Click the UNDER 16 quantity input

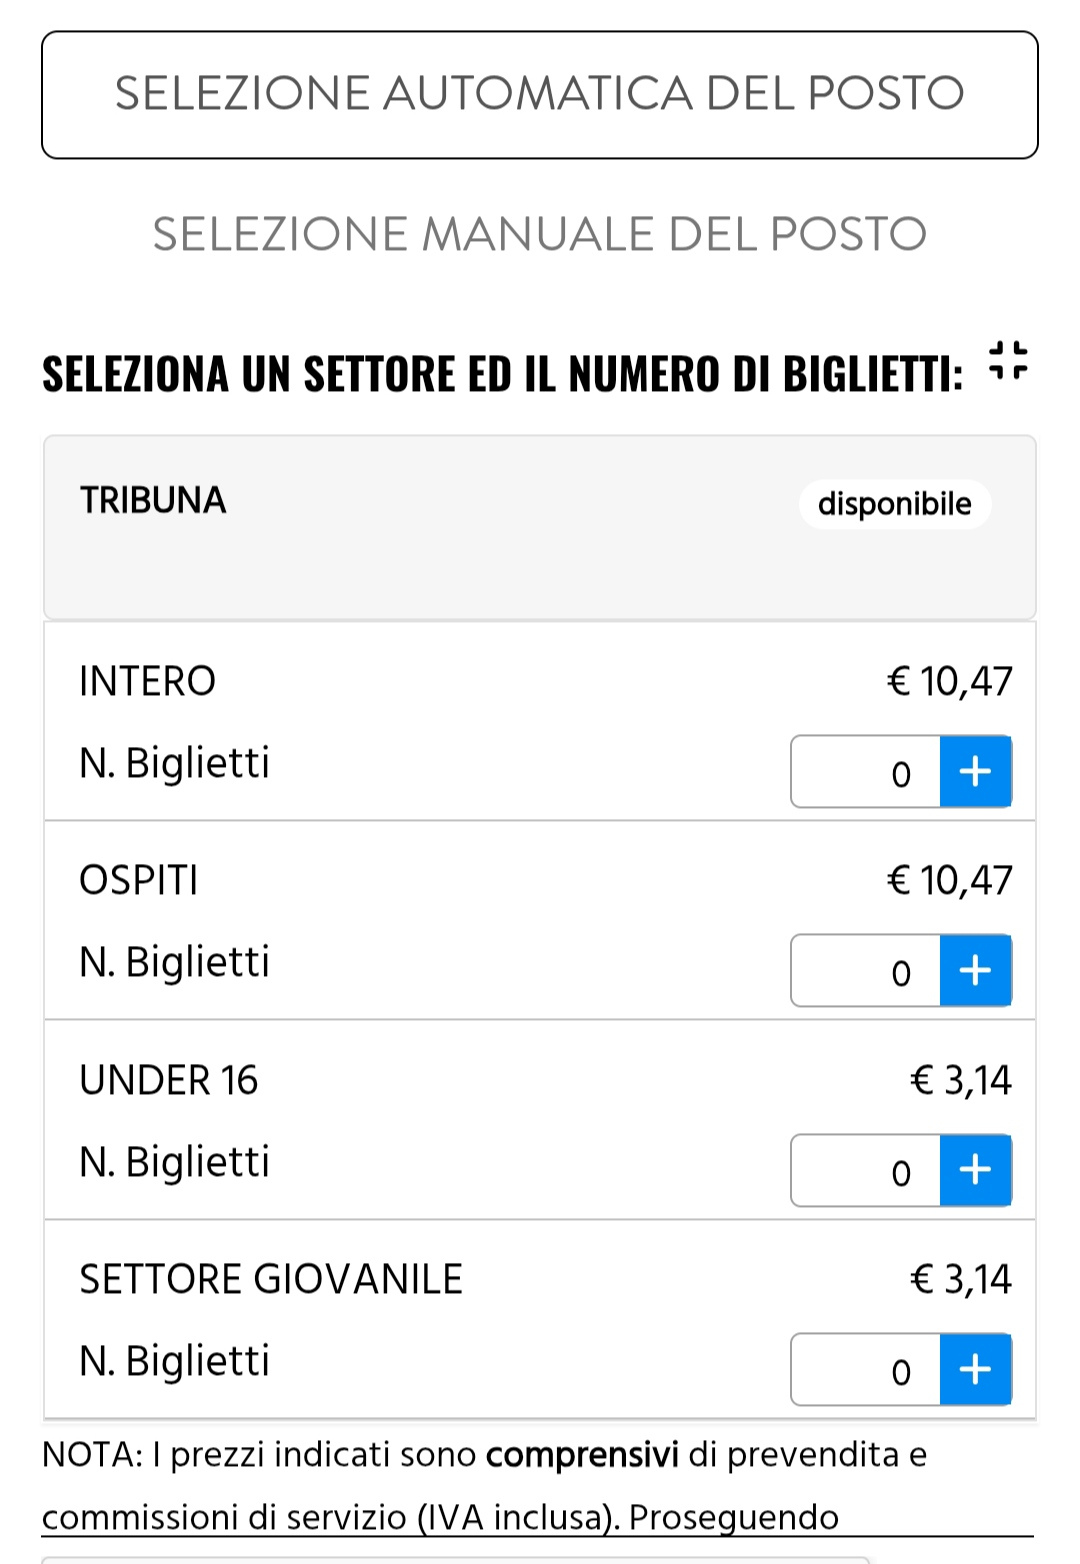[x=866, y=1170]
